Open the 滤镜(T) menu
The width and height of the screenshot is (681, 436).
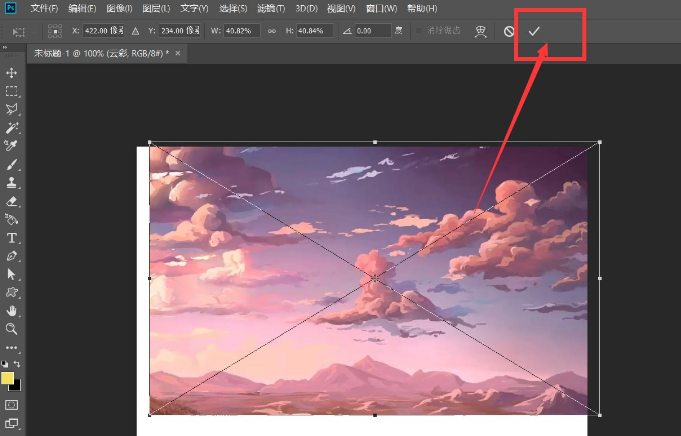point(271,8)
